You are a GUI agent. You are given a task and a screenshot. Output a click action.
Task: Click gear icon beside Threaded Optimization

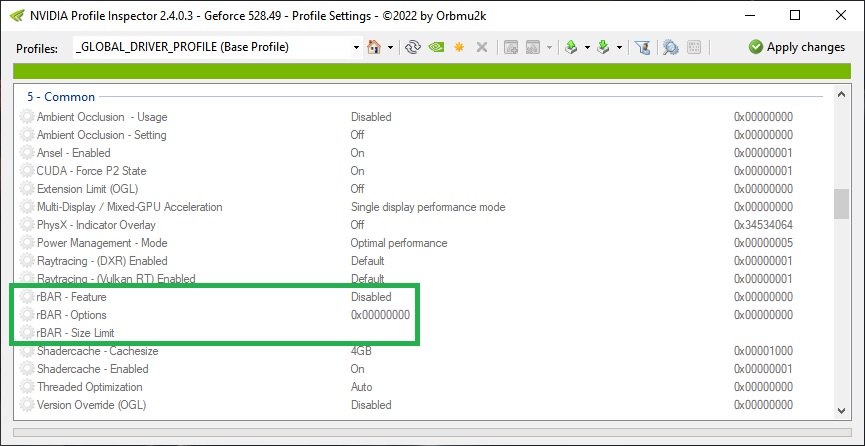(26, 387)
